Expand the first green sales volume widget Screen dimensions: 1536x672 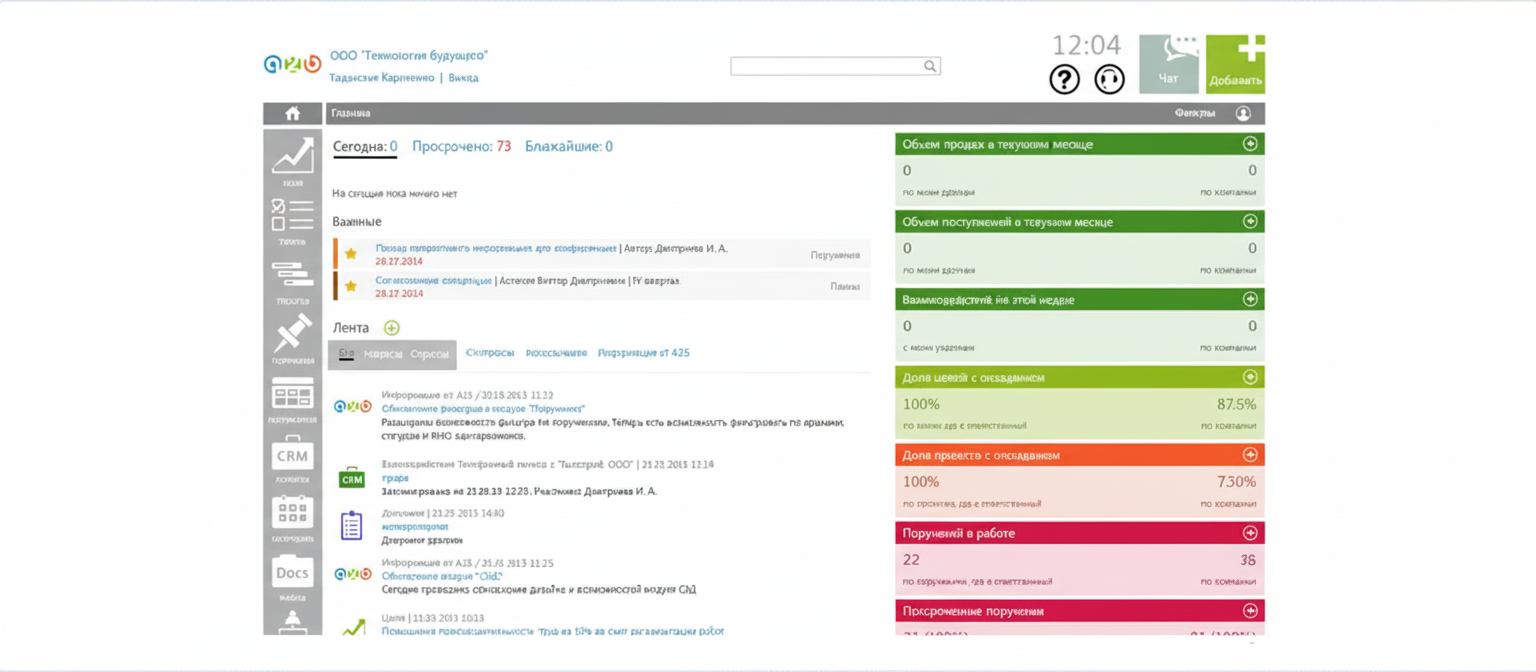(1249, 144)
